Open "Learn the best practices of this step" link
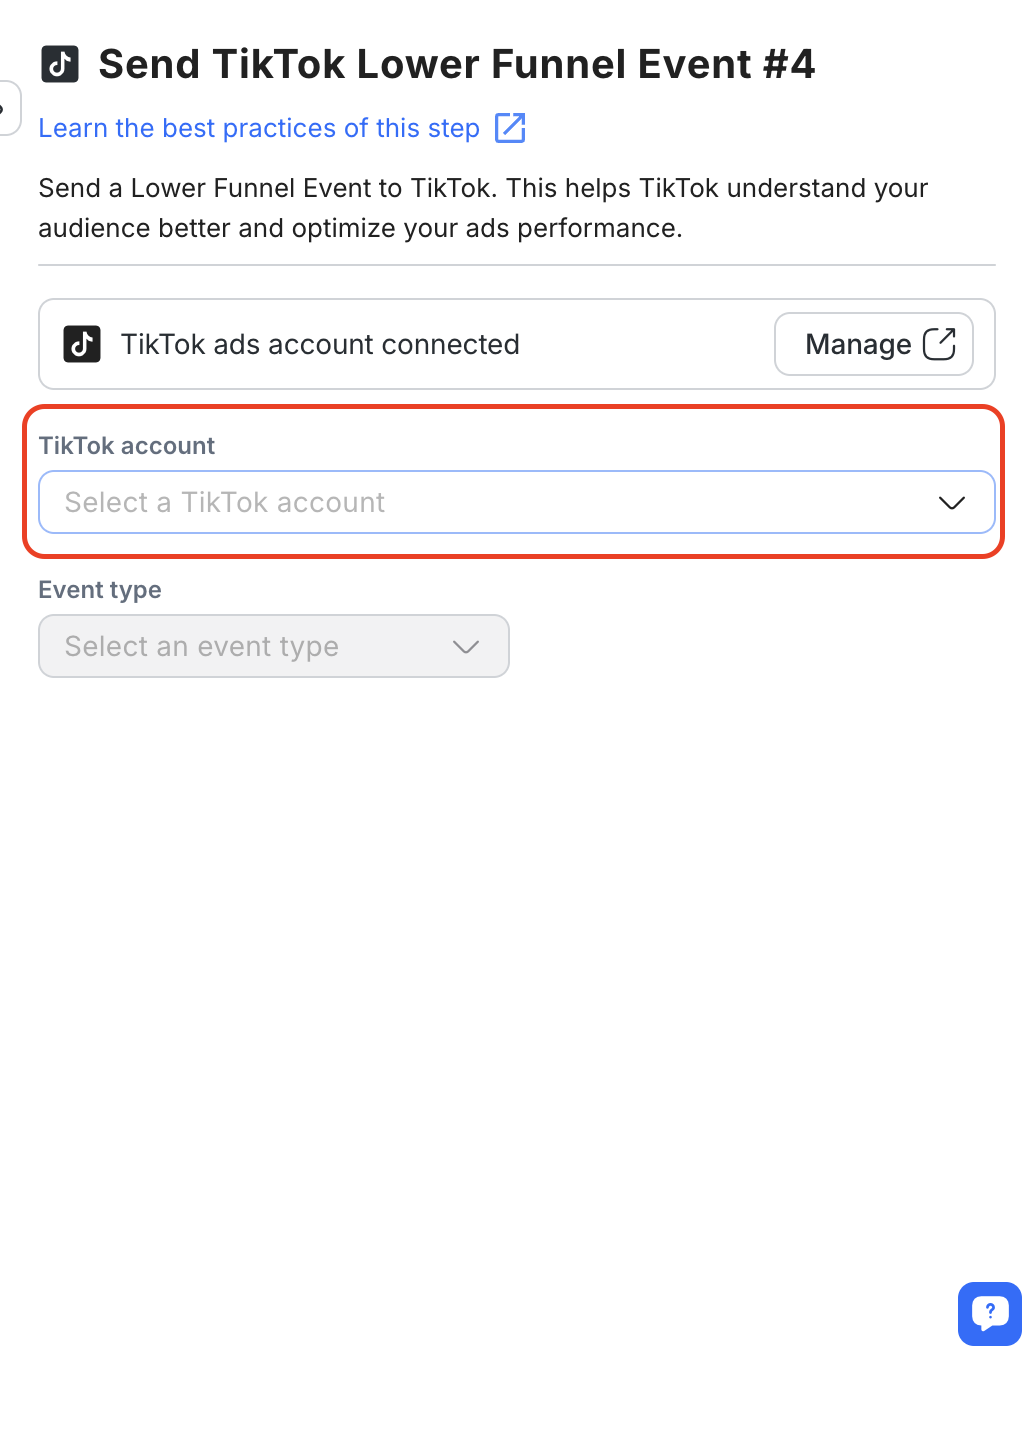Viewport: 1024px width, 1444px height. pyautogui.click(x=259, y=128)
